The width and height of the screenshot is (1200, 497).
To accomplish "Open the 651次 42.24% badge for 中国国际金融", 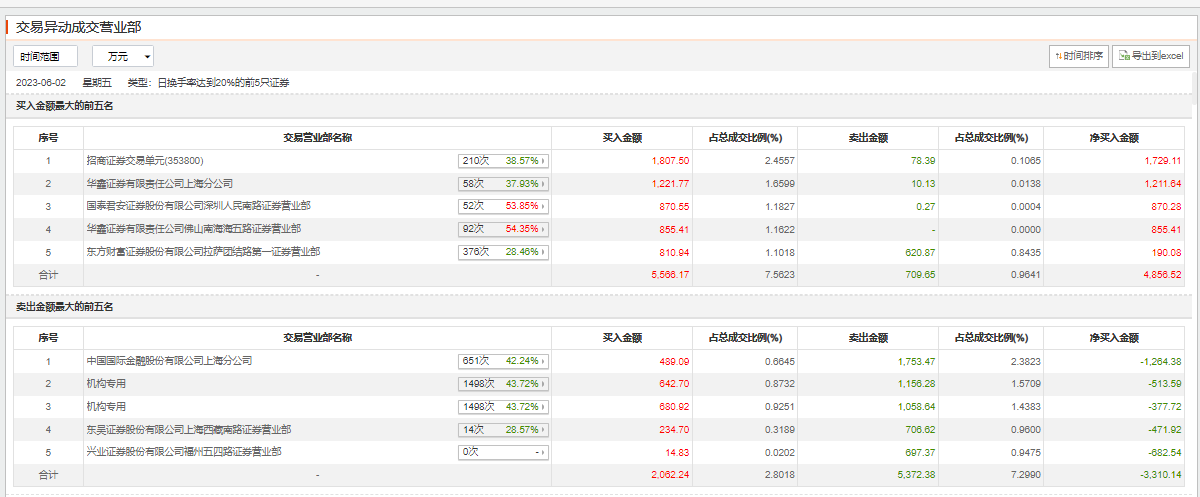I will [x=504, y=361].
